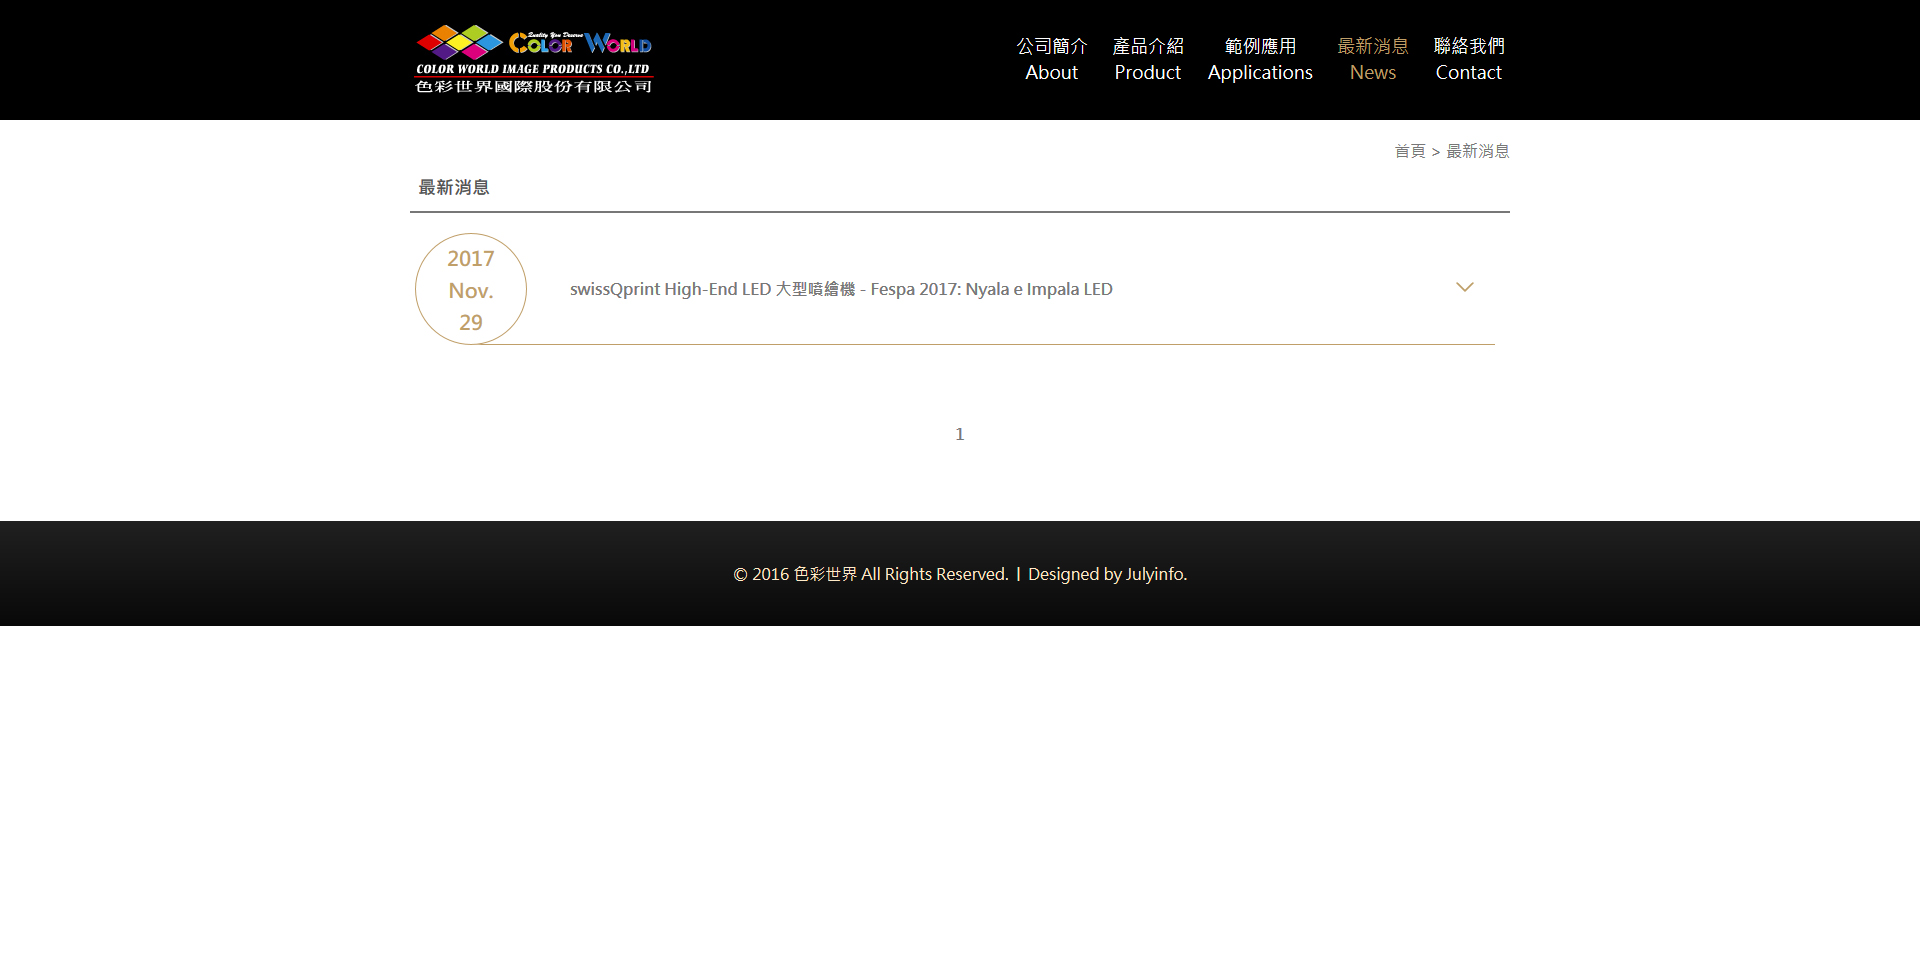Viewport: 1920px width, 966px height.
Task: Click the COLOR WORLD IMAGE PRODUCTS text logo
Action: [533, 68]
